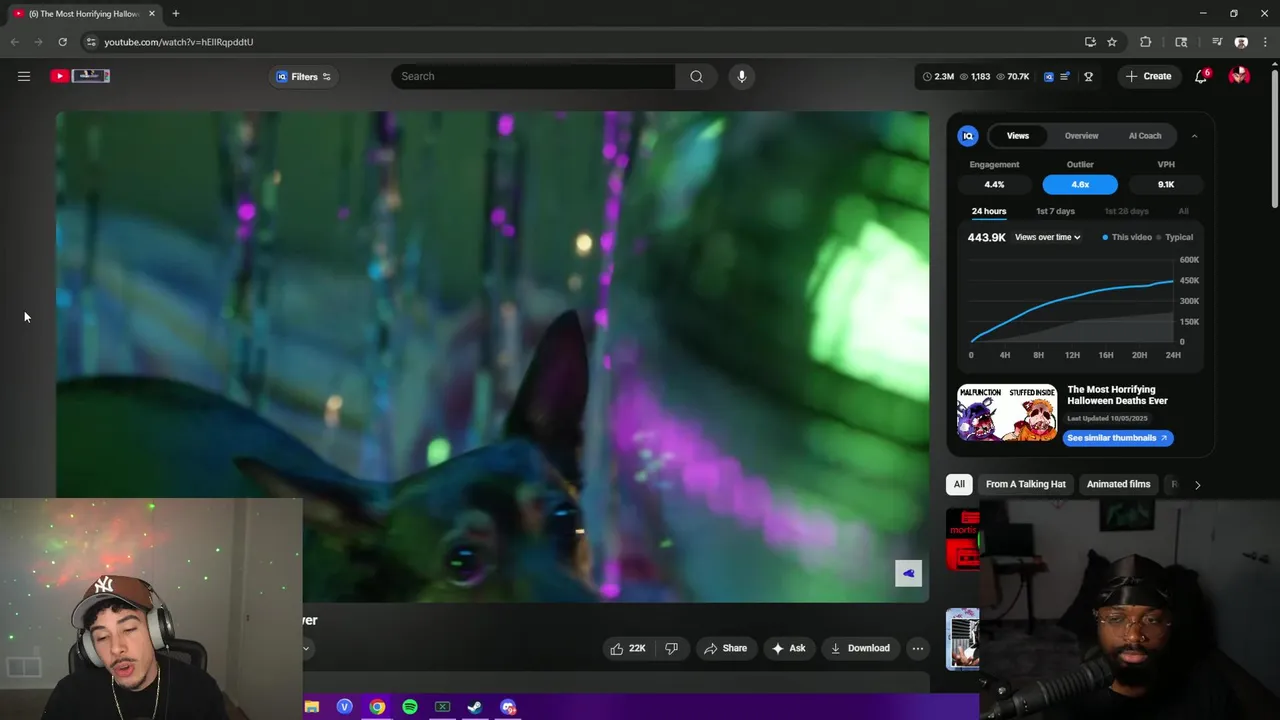1280x720 pixels.
Task: Select the 1st 7 days range tab
Action: [x=1055, y=211]
